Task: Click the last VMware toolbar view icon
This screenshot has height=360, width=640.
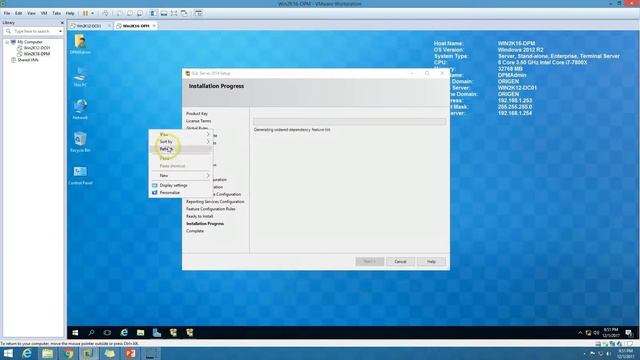Action: (198, 13)
